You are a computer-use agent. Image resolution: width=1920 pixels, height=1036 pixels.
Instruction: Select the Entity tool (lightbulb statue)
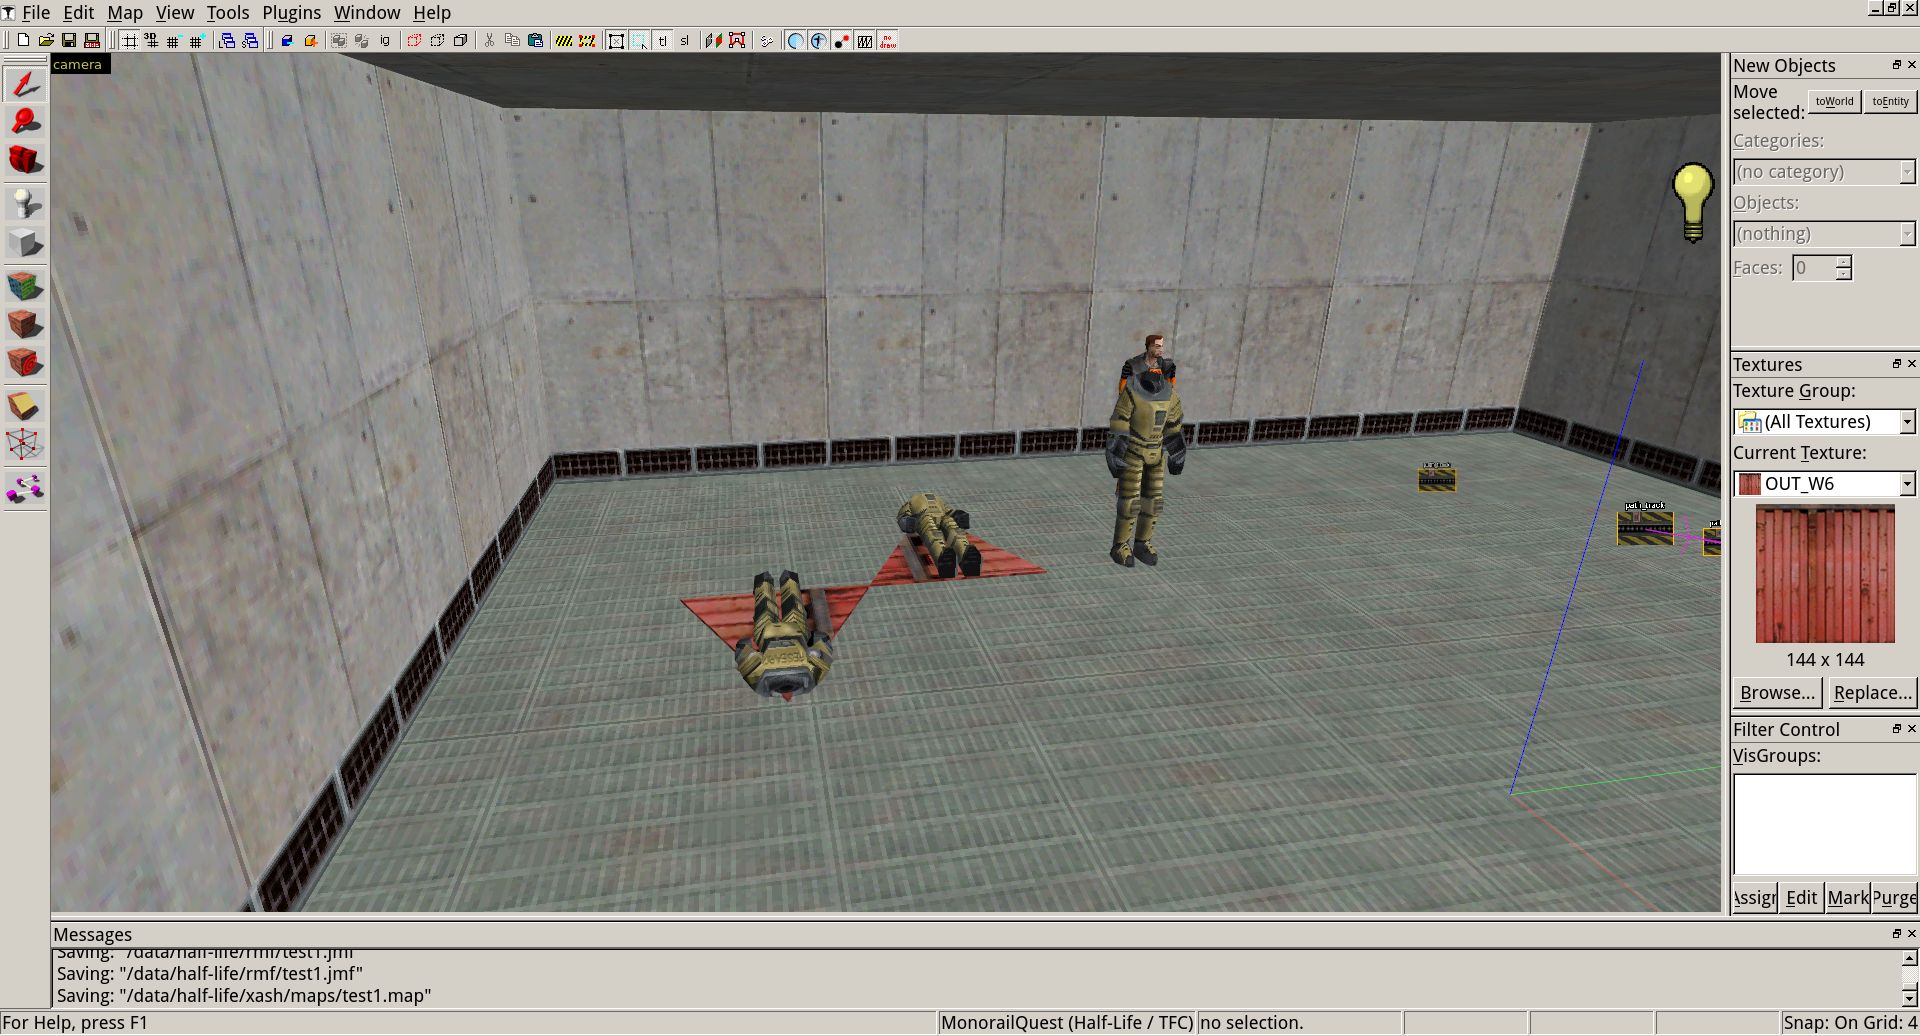point(25,204)
